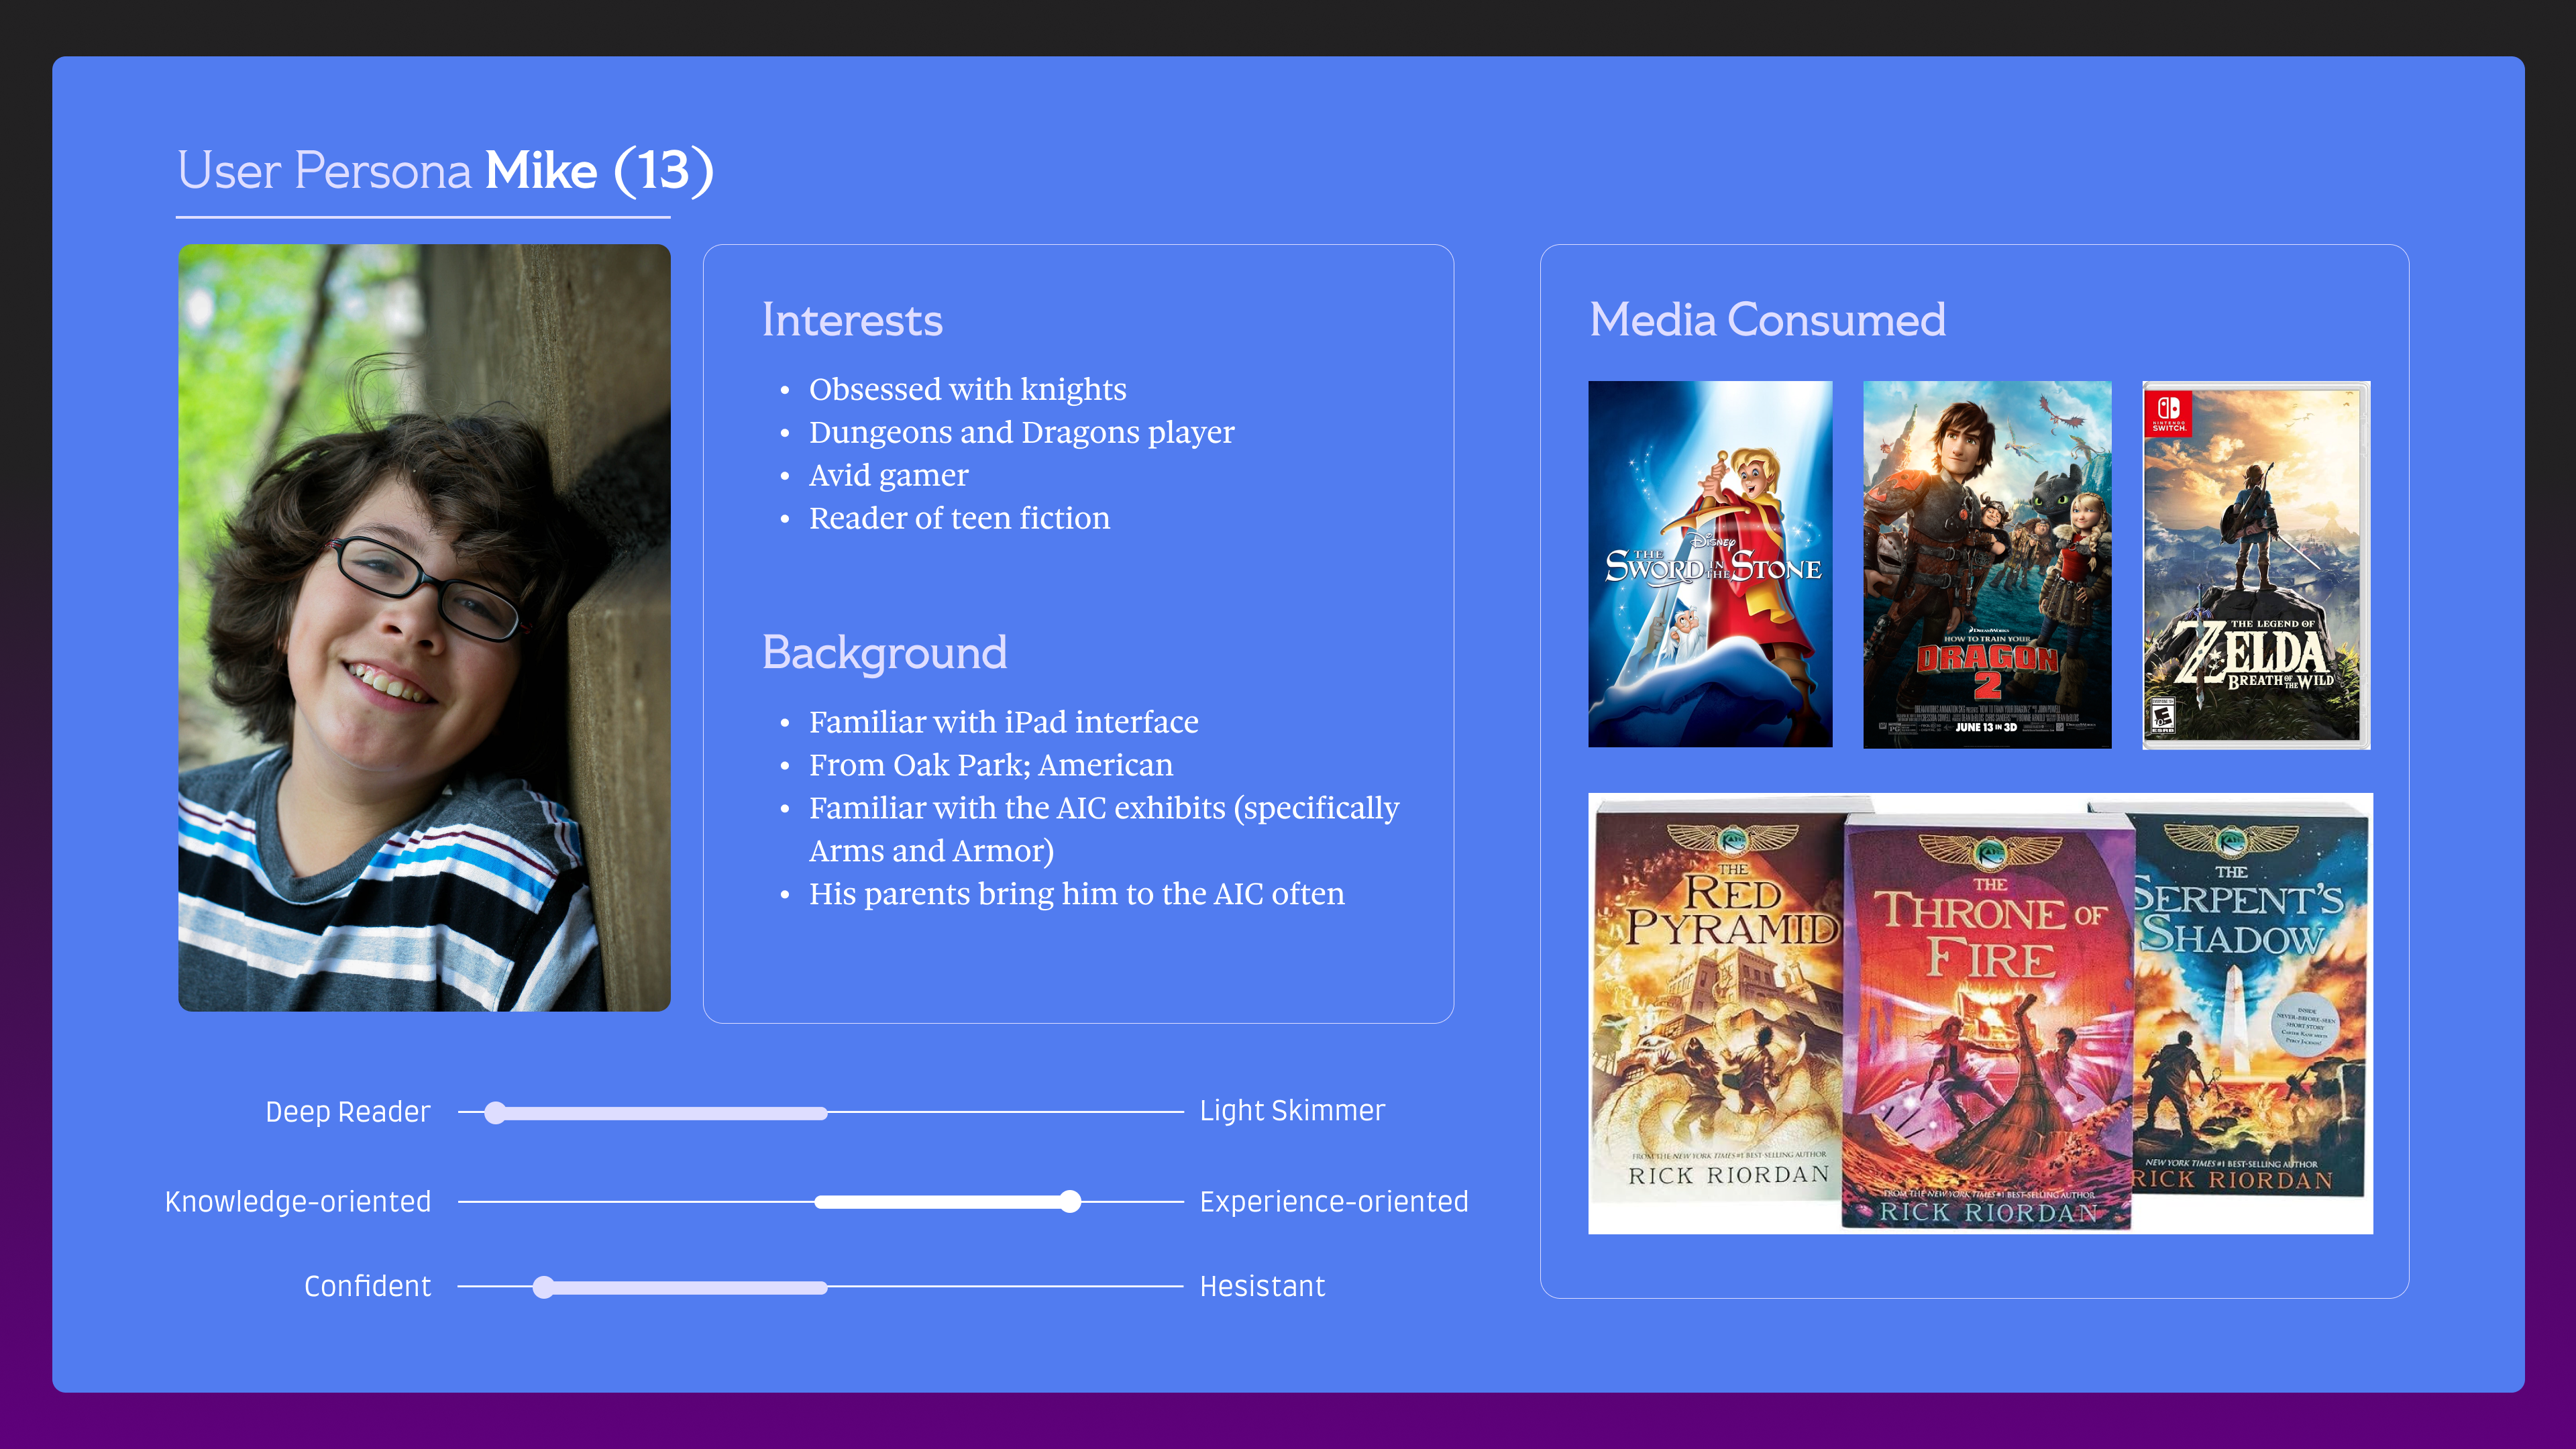Select the 'Media Consumed' heading
This screenshot has height=1449, width=2576.
pos(1767,320)
